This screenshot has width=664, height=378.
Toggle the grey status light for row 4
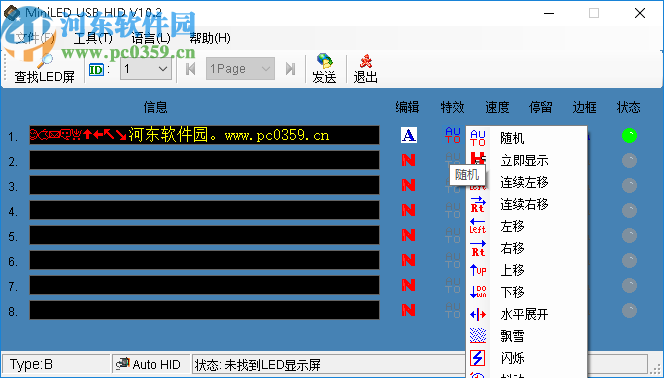(629, 210)
